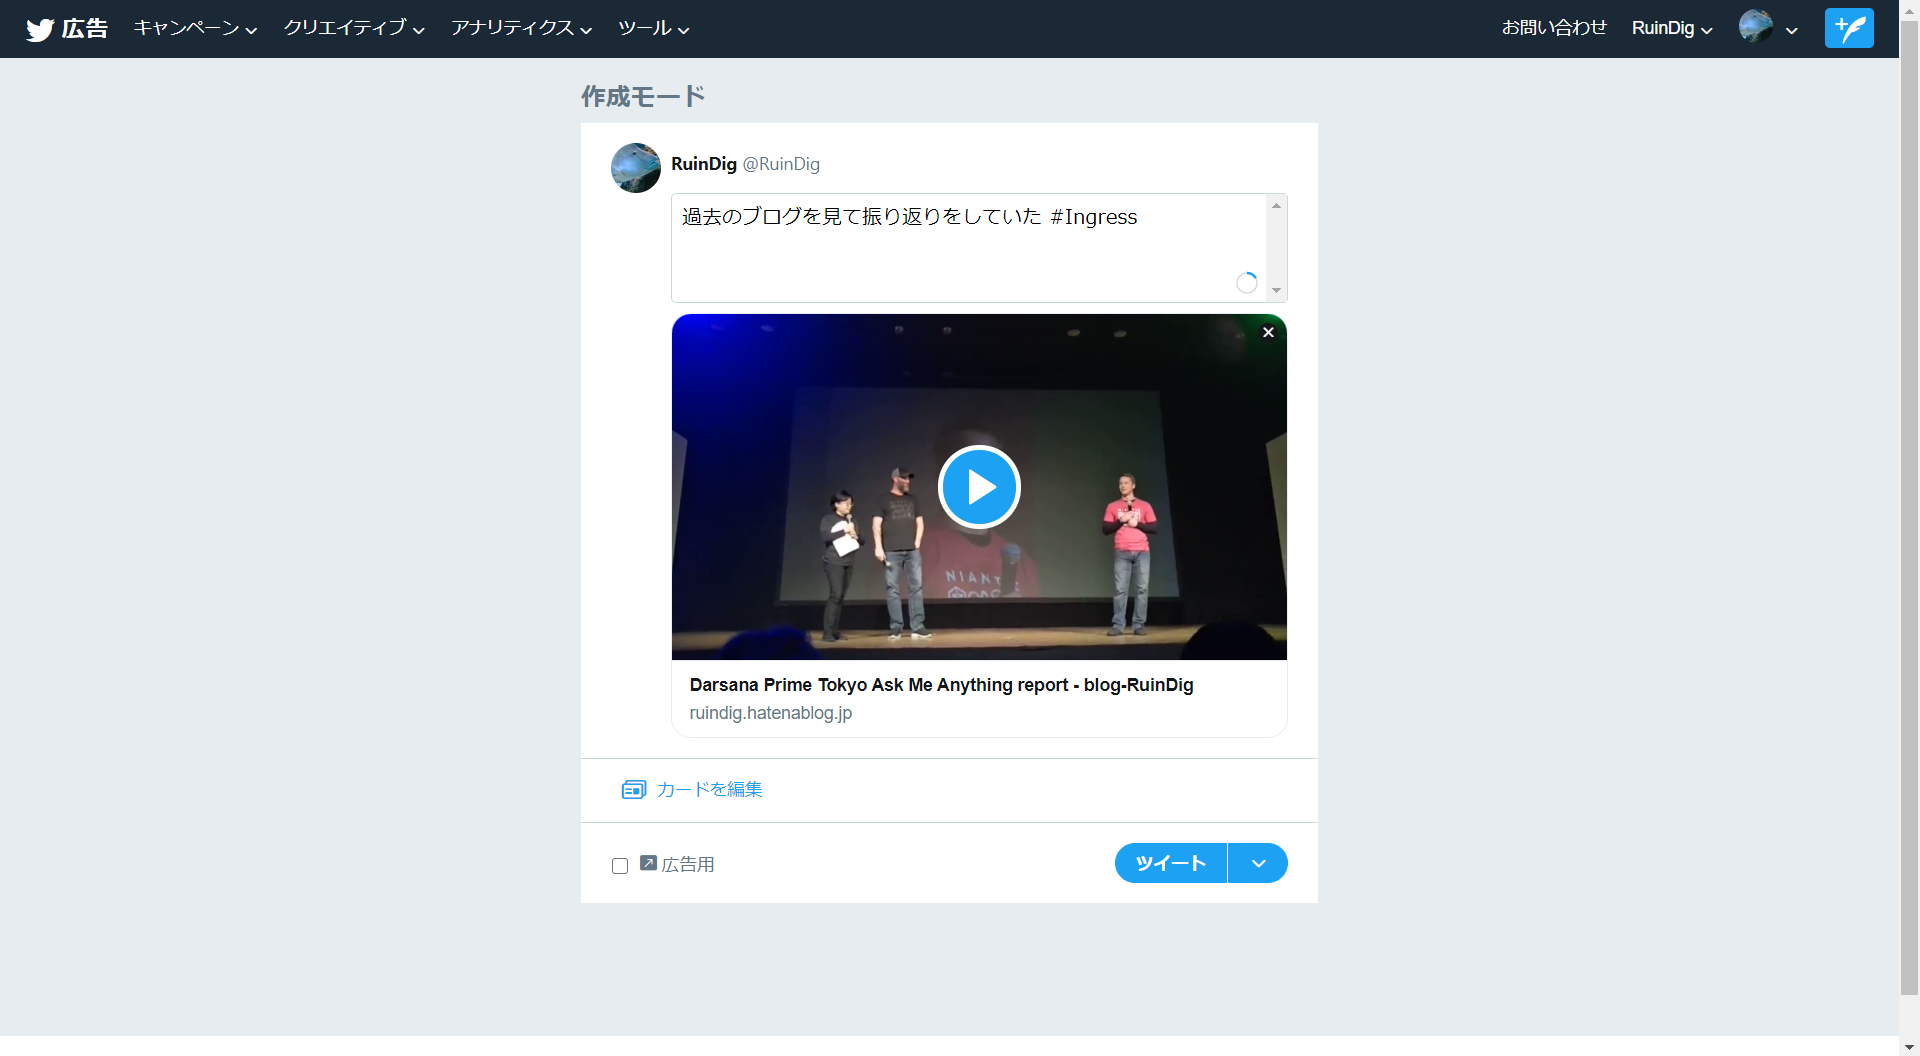This screenshot has width=1920, height=1056.
Task: Click the カードを編集 link
Action: tap(710, 790)
